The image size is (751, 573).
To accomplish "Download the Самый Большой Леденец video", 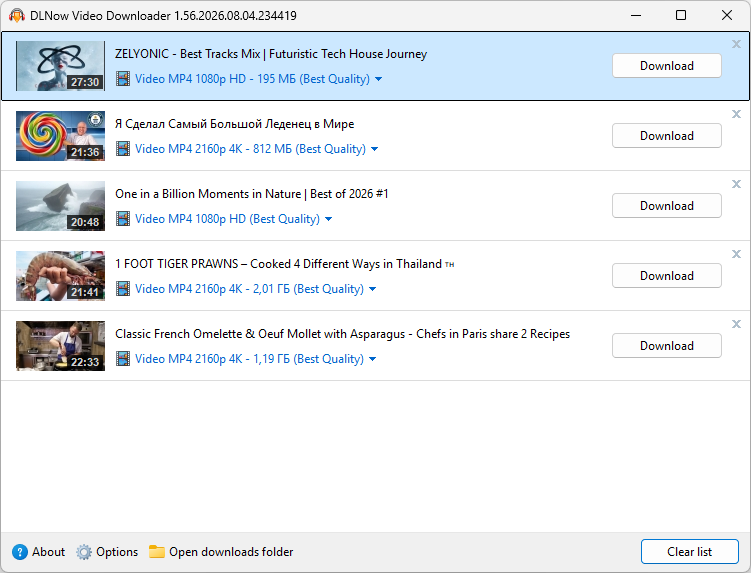I will (667, 136).
